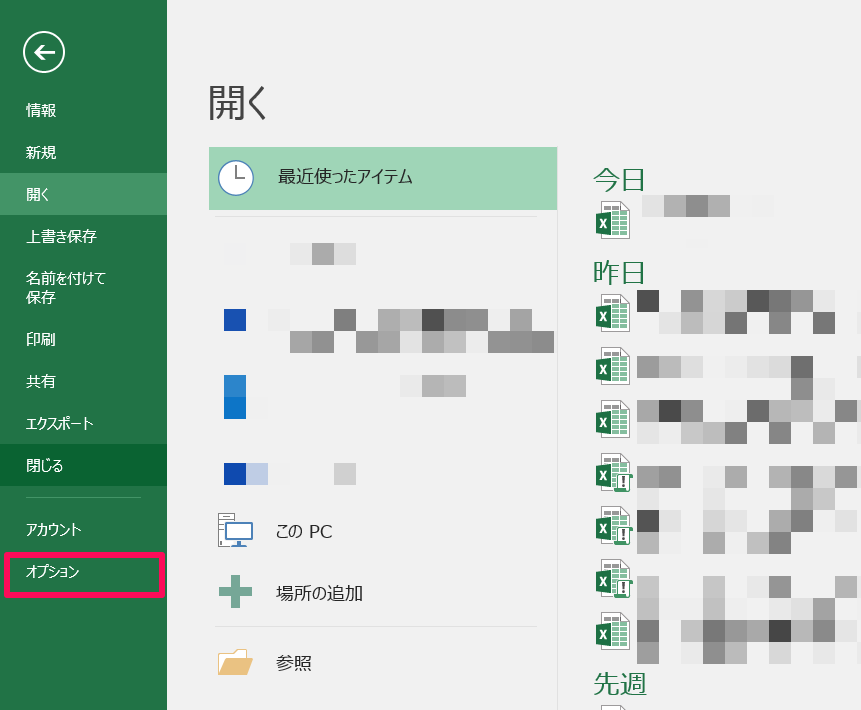Click the Add a Place plus icon

tap(235, 592)
